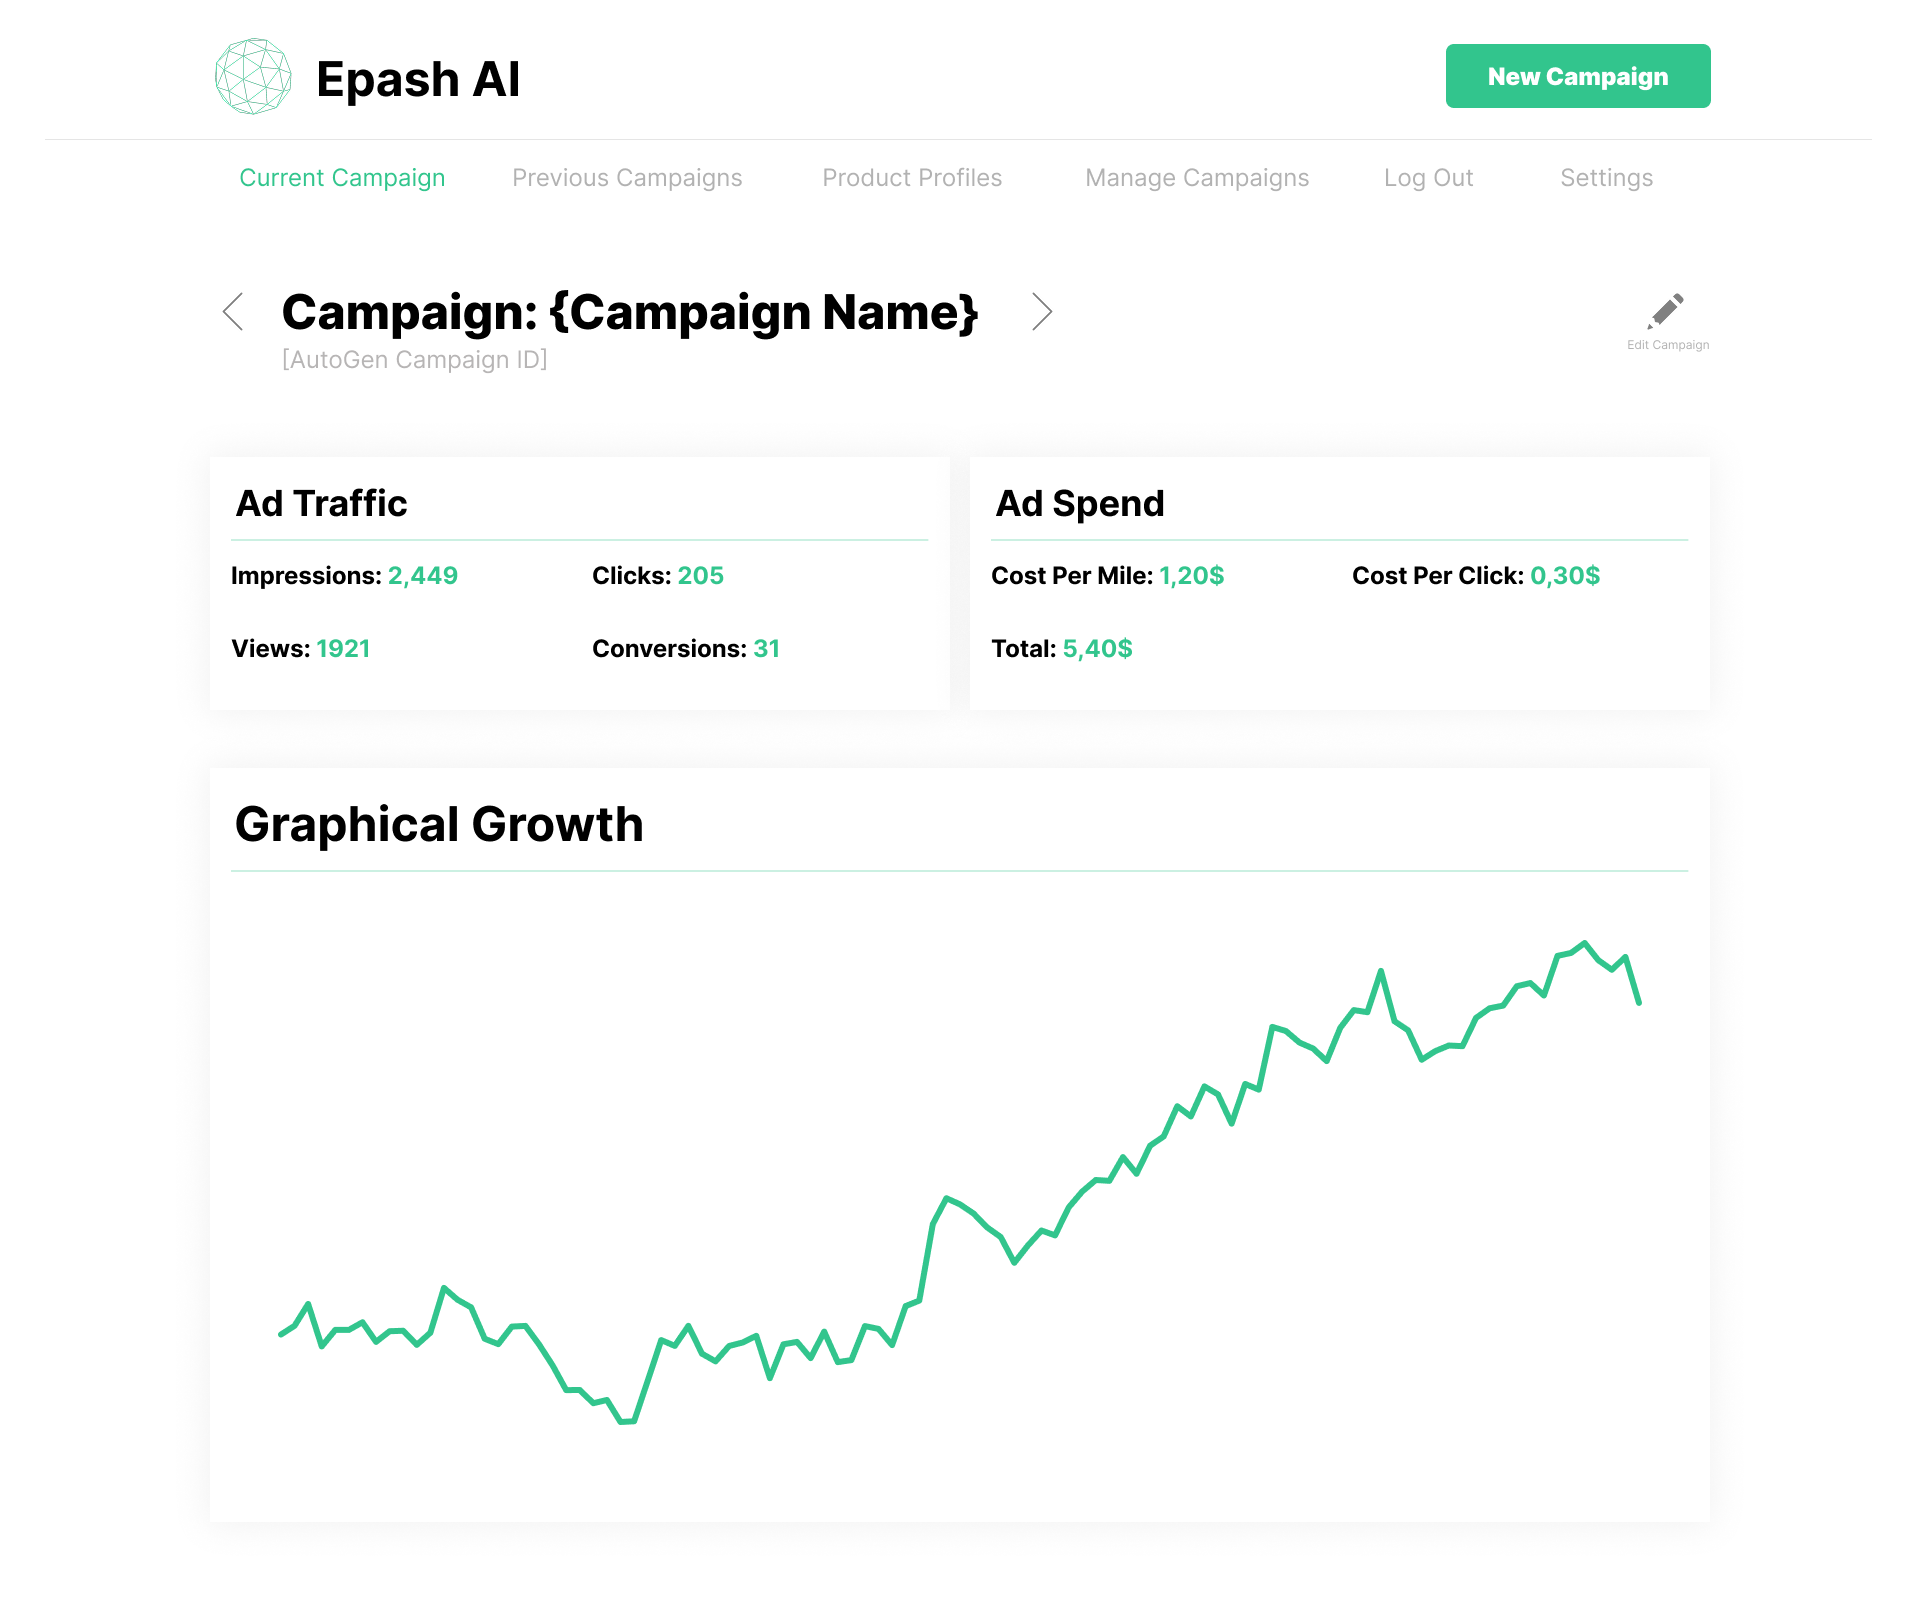Click the pencil Edit Campaign icon
The height and width of the screenshot is (1616, 1920).
pos(1666,311)
